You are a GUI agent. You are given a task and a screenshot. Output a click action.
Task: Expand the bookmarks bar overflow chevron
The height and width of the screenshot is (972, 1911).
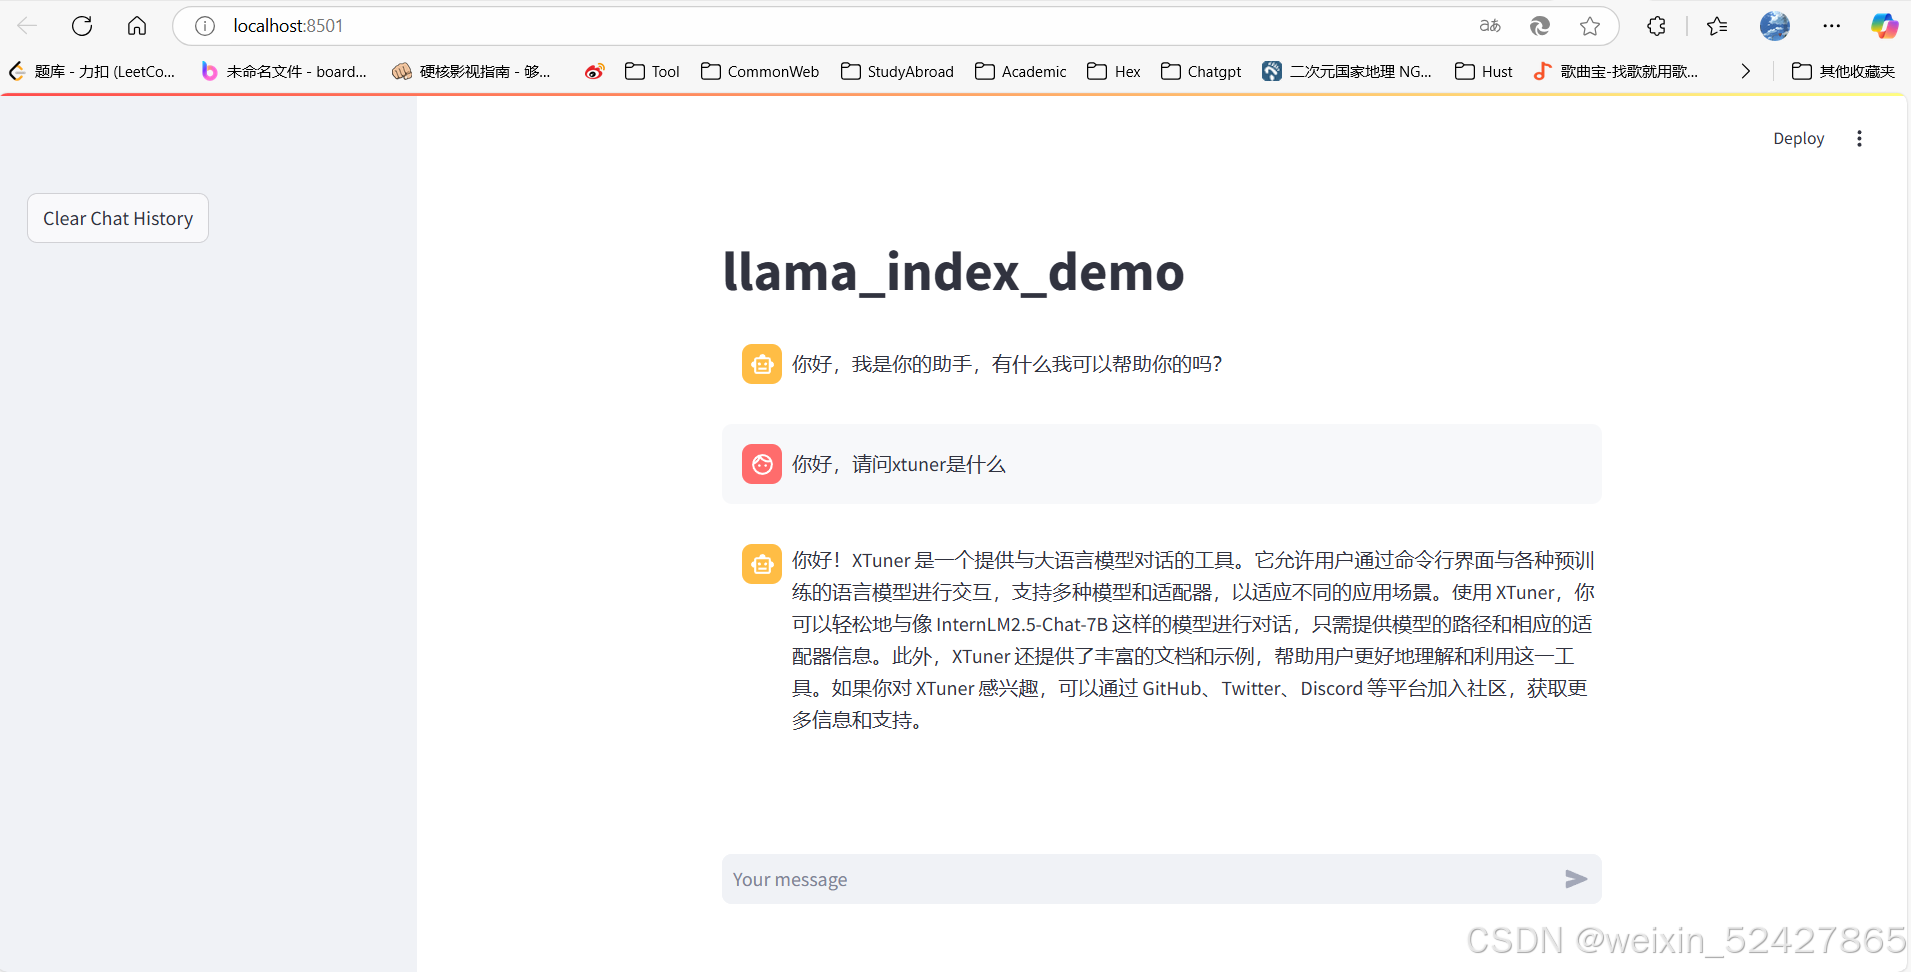pos(1745,71)
